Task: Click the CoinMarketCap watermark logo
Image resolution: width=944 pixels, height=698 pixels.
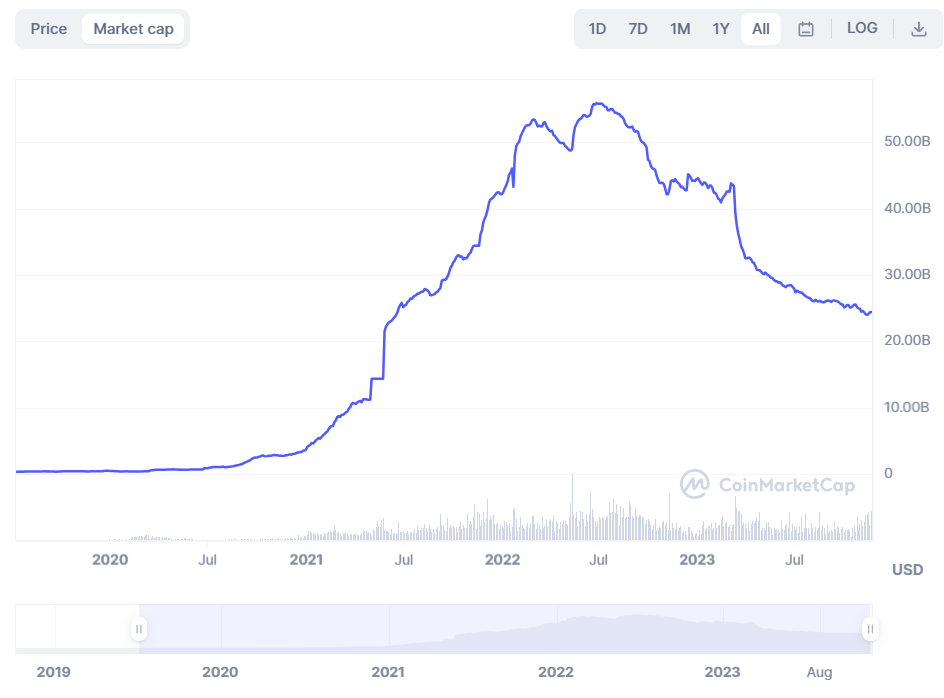Action: [768, 485]
